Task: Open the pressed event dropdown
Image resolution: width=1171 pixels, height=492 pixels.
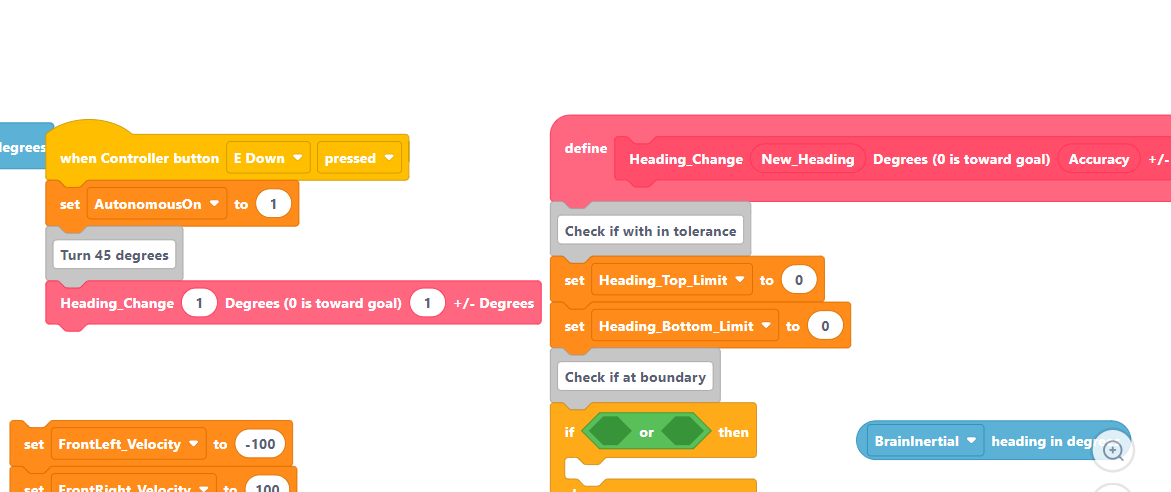Action: tap(359, 158)
